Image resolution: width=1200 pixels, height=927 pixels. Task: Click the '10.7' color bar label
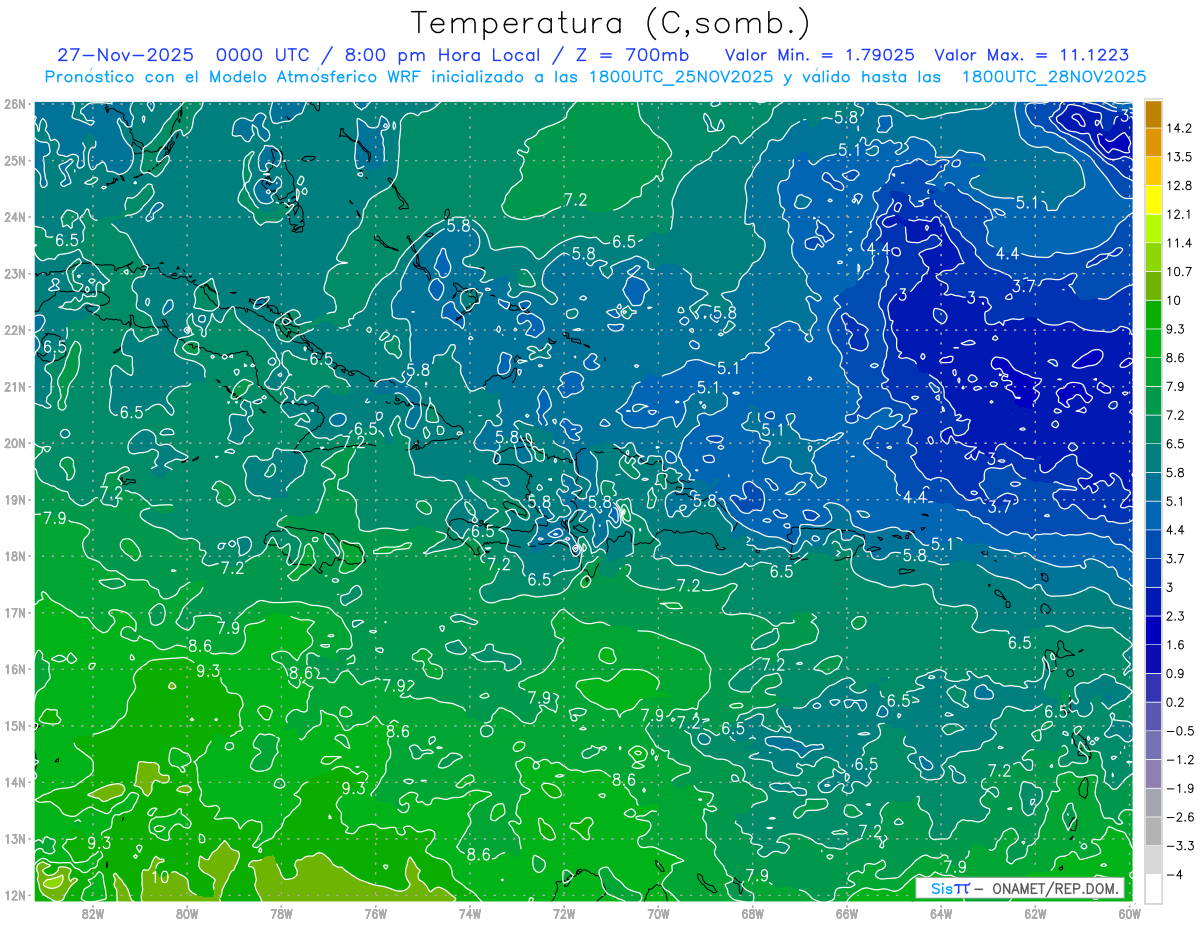coord(1180,271)
